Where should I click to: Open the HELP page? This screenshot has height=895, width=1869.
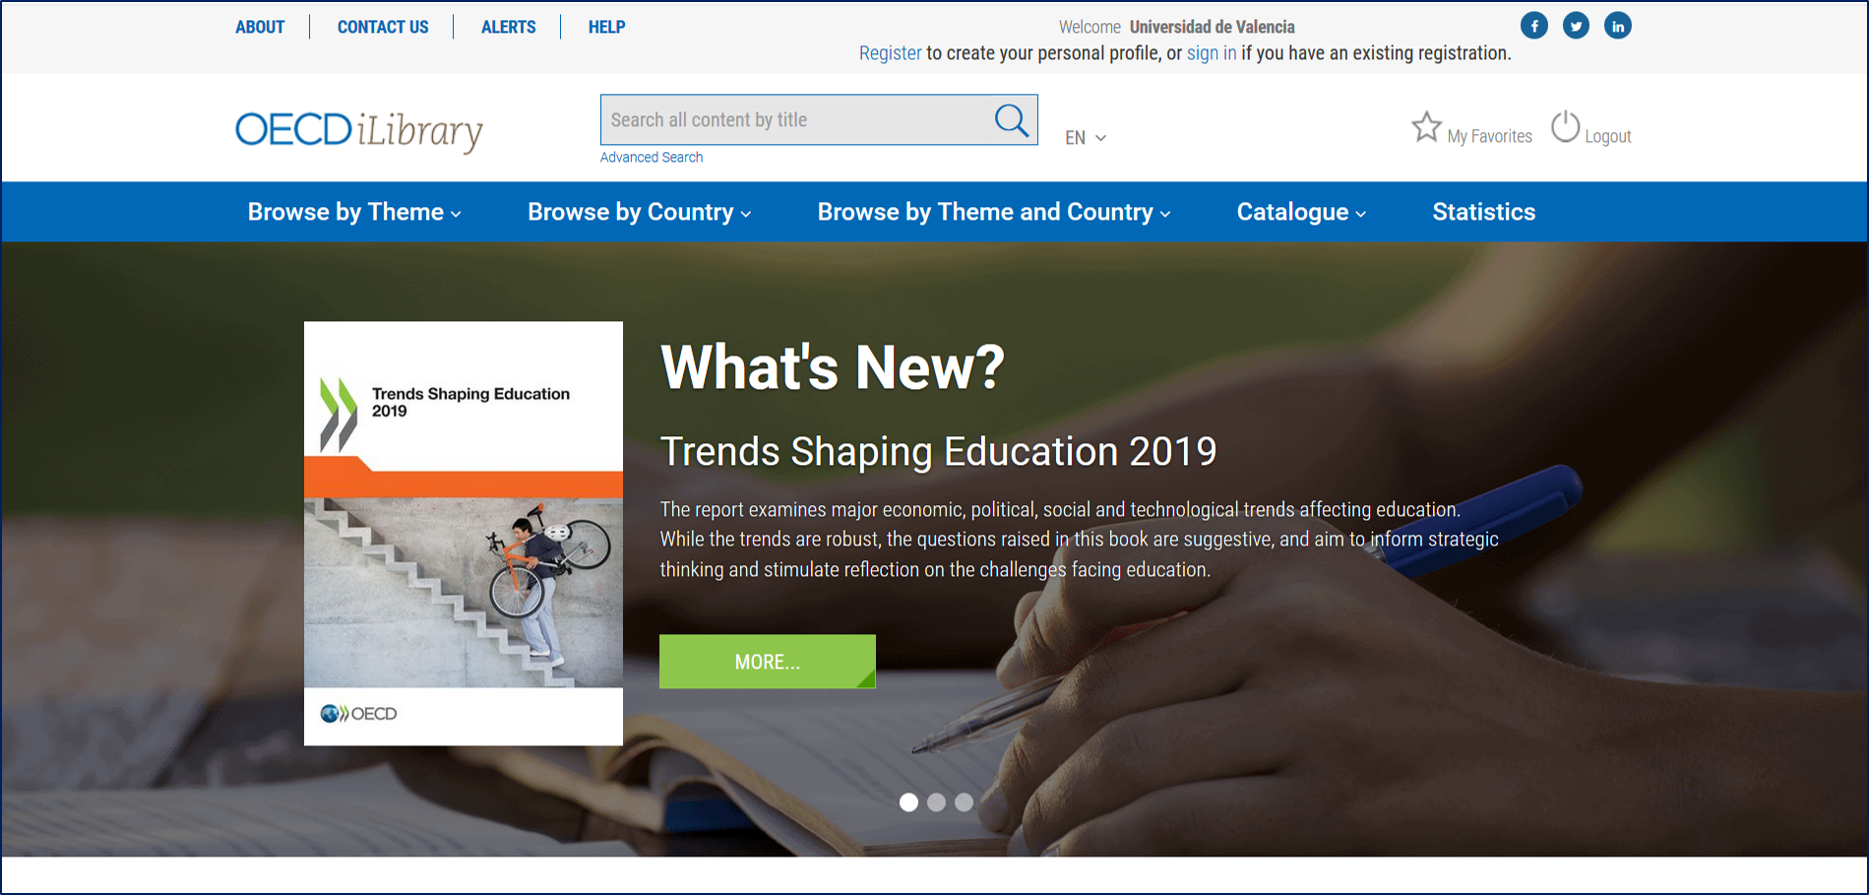(x=607, y=27)
